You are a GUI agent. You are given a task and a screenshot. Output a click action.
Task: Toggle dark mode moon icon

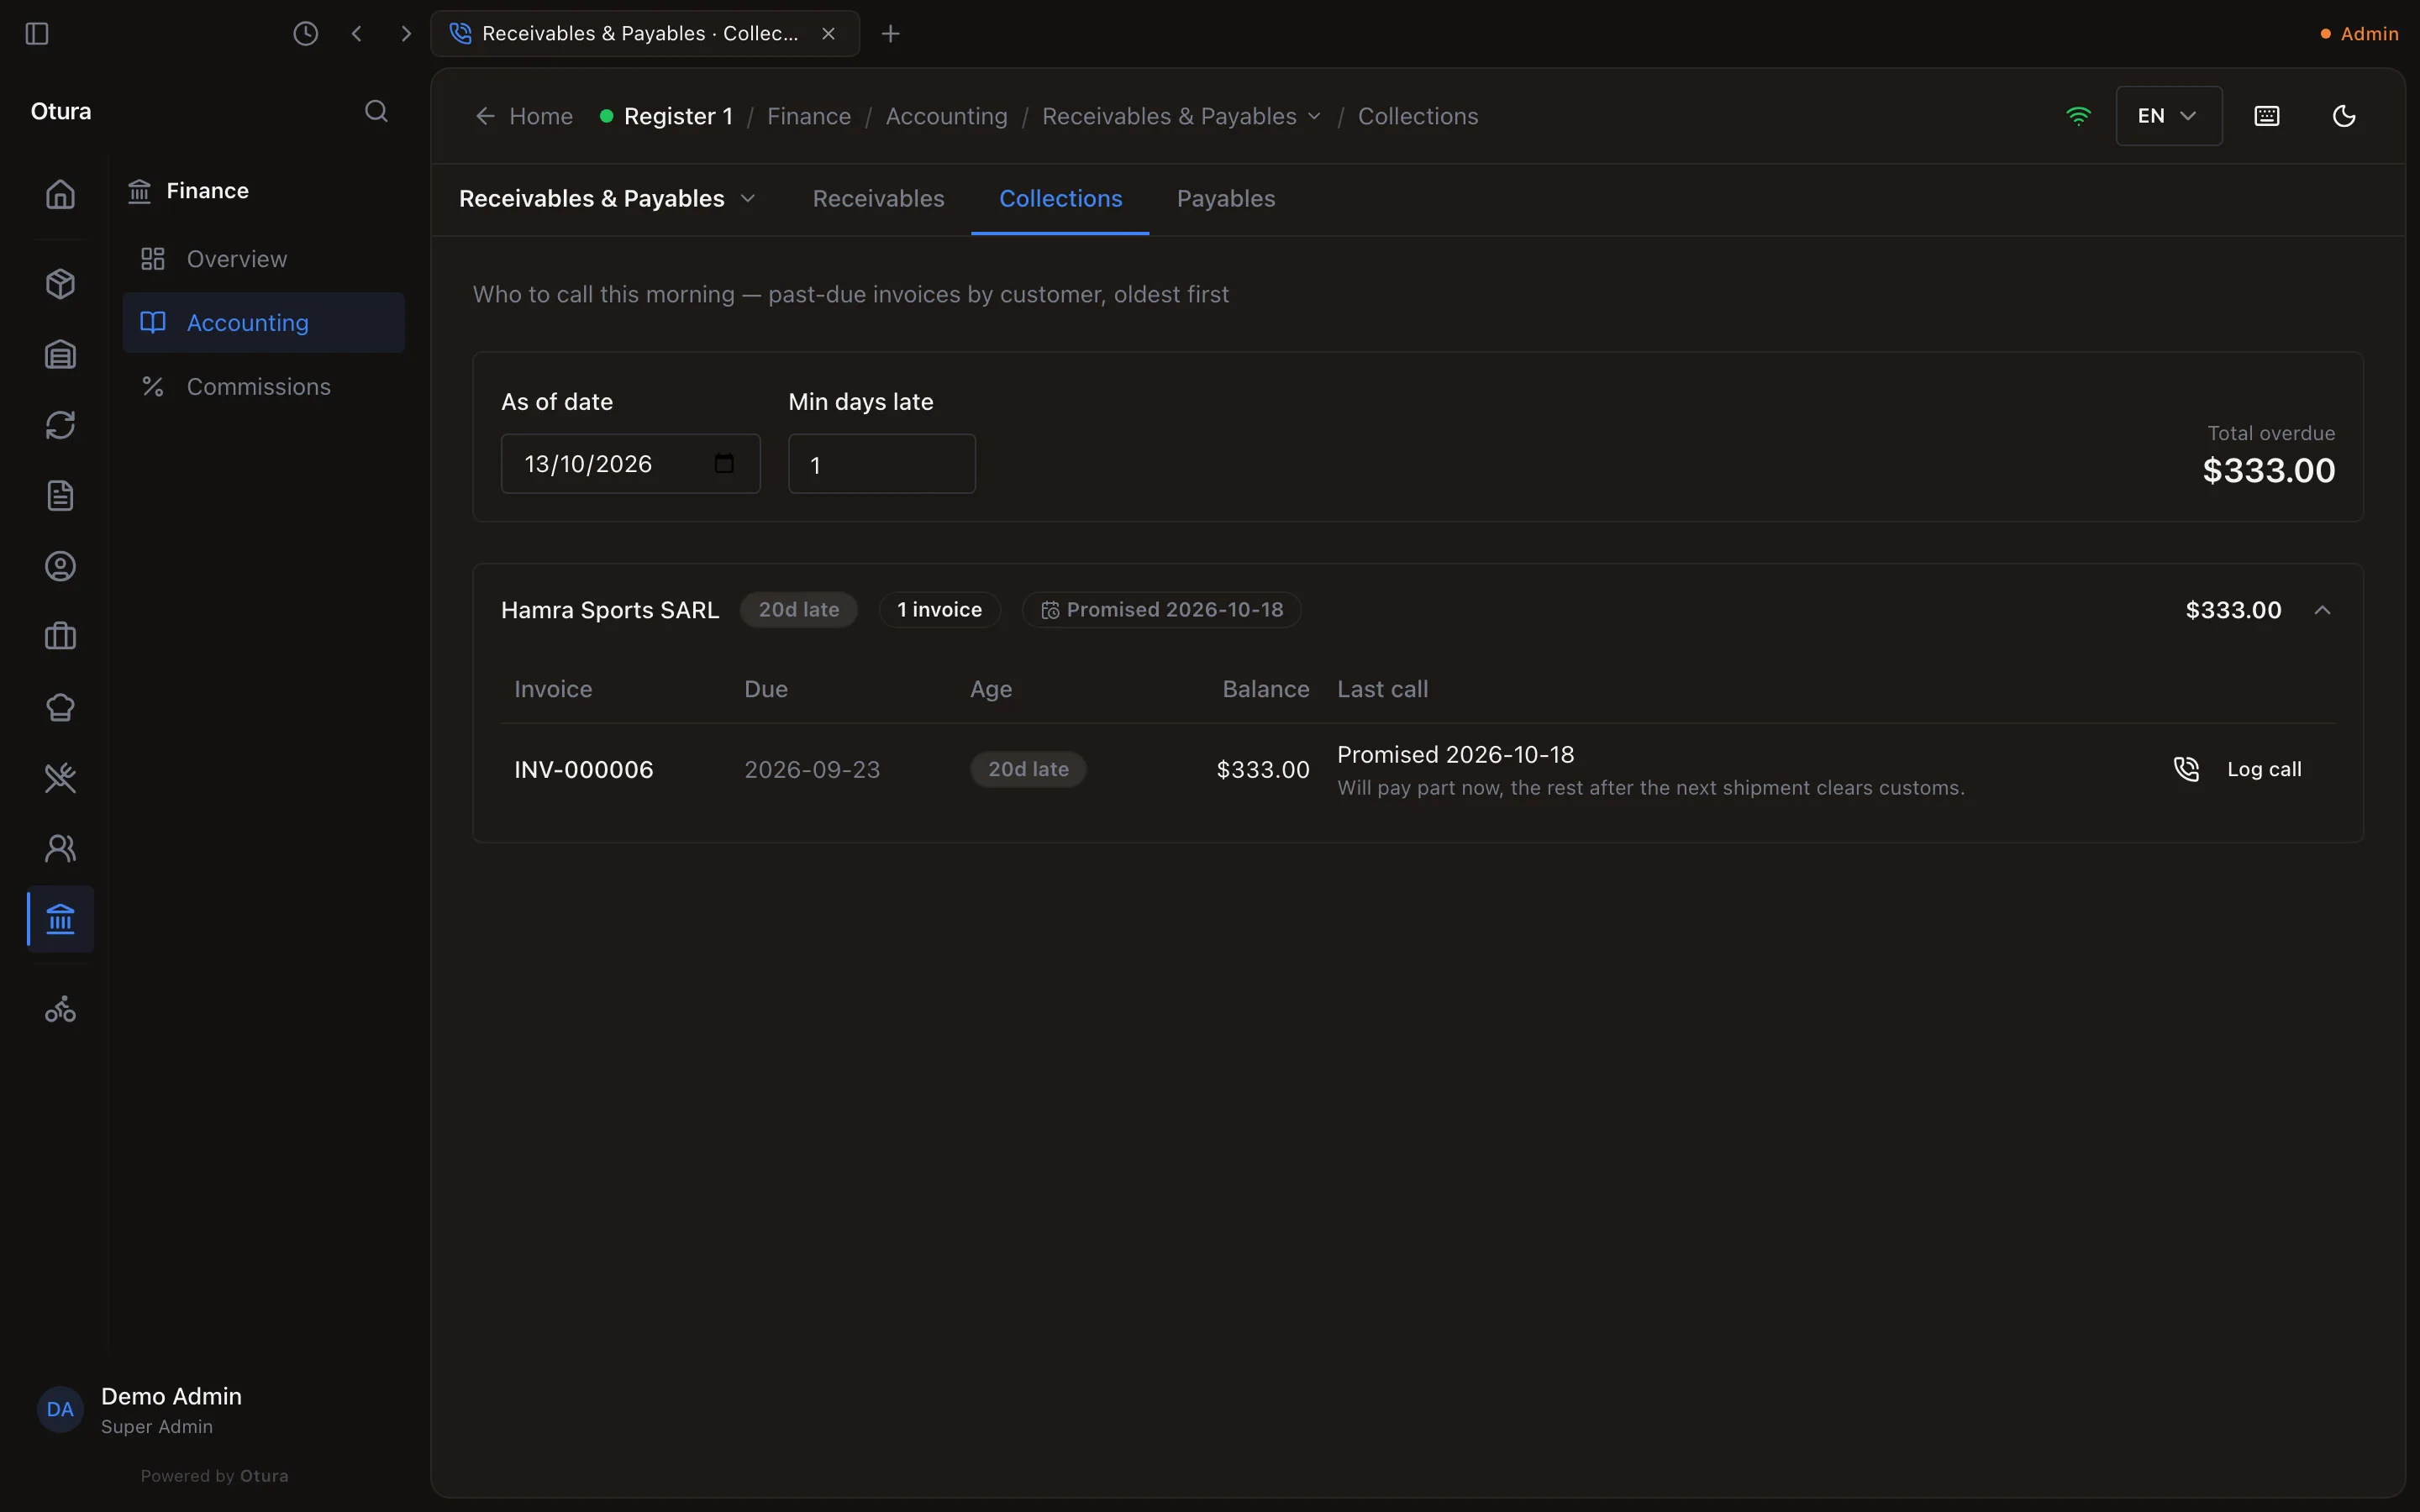pos(2344,116)
